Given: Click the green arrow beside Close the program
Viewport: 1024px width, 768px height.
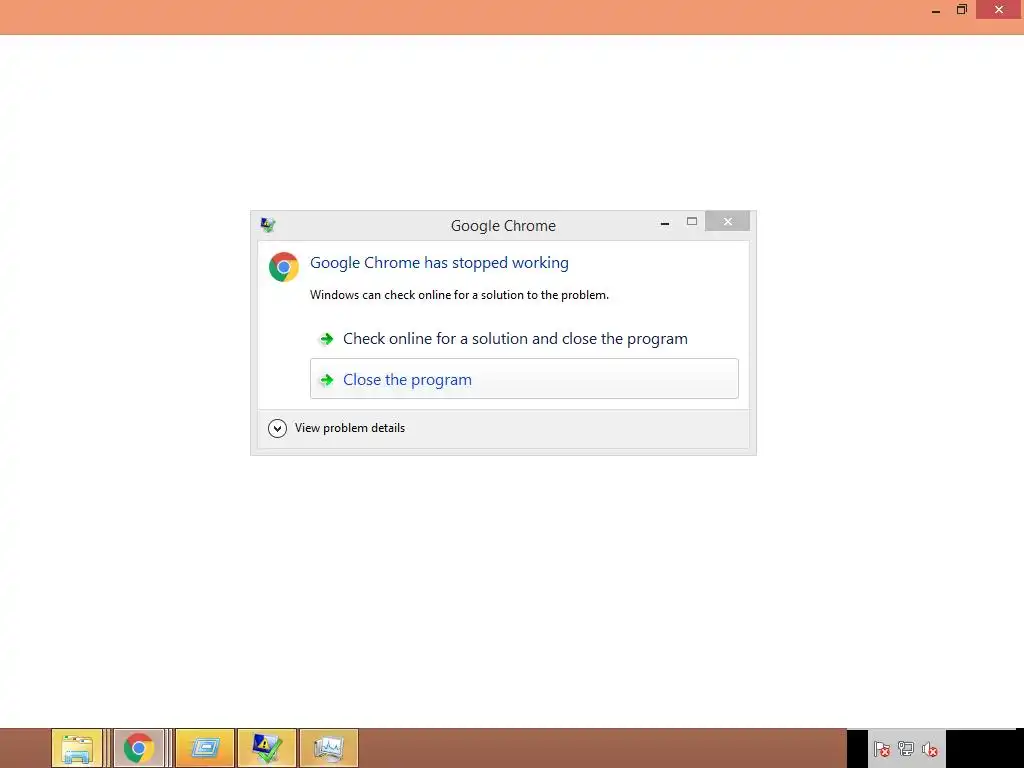Looking at the screenshot, I should (x=326, y=379).
